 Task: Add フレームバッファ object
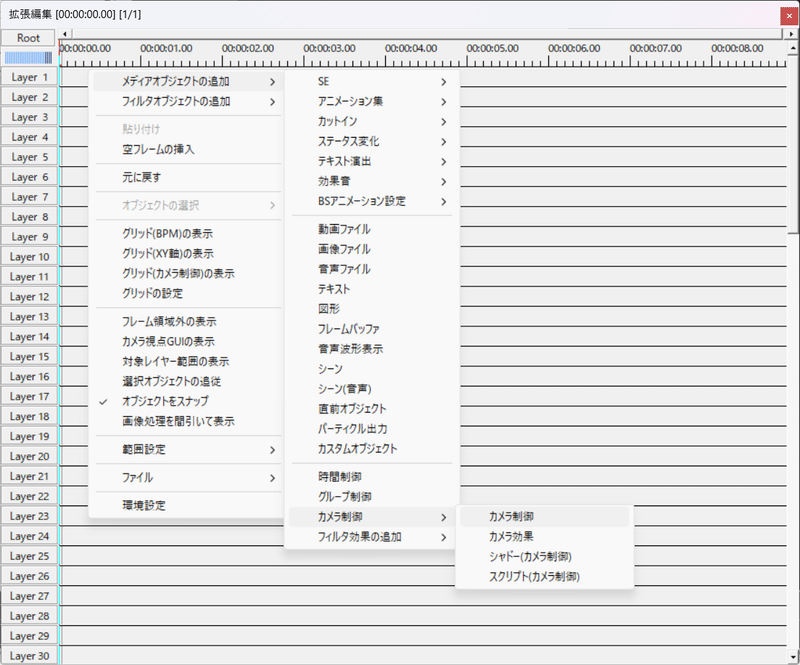(x=372, y=329)
